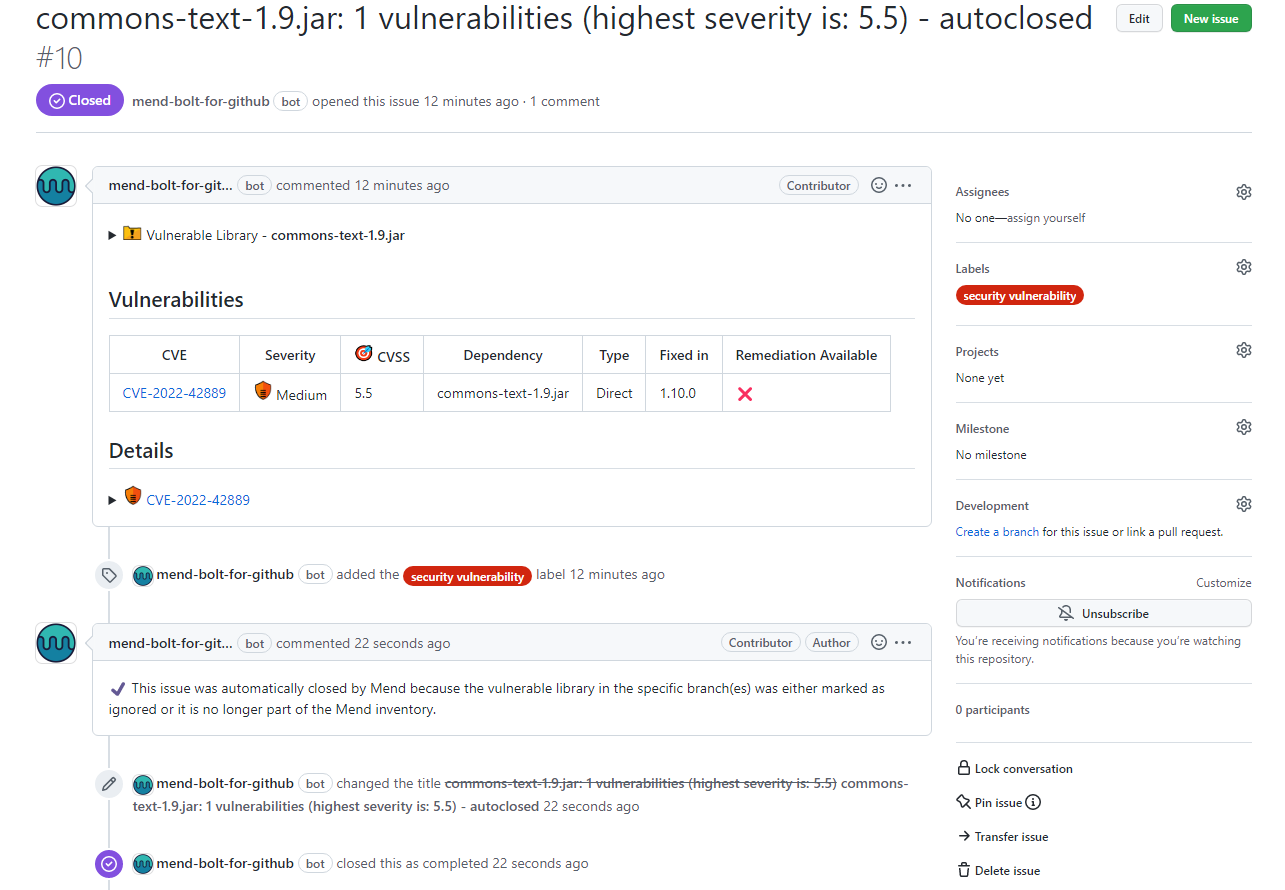Viewport: 1285px width, 890px height.
Task: Click the Edit title button
Action: 1139,19
